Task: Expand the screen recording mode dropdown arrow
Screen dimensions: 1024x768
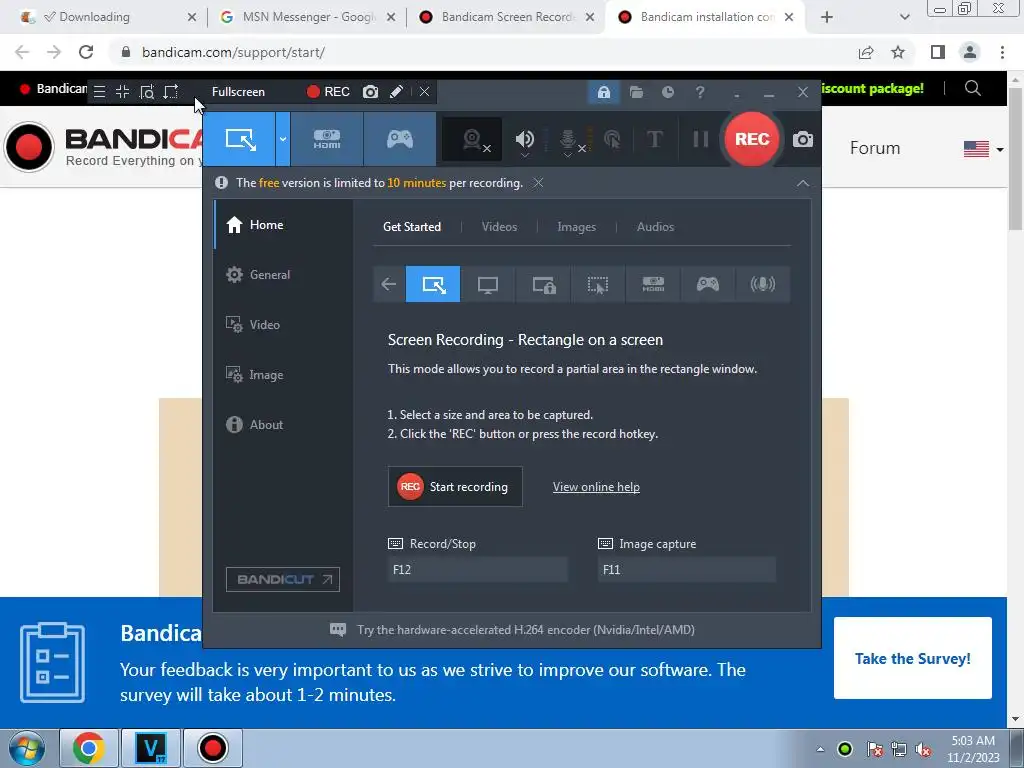Action: 283,139
